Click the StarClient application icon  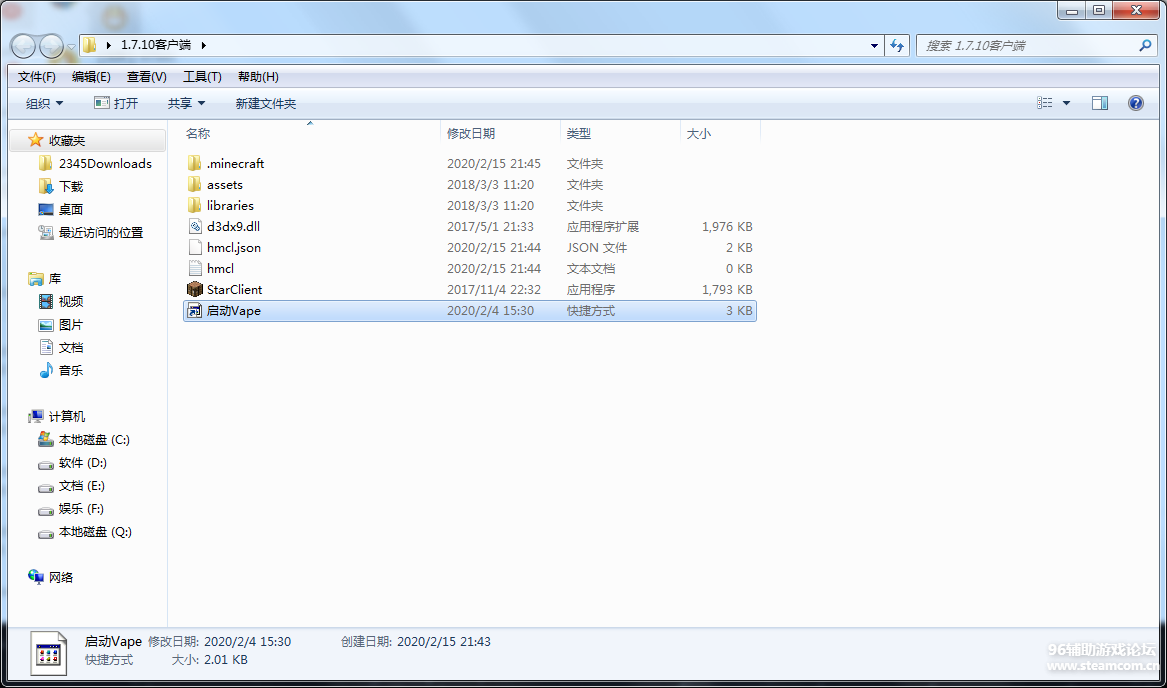pos(195,289)
